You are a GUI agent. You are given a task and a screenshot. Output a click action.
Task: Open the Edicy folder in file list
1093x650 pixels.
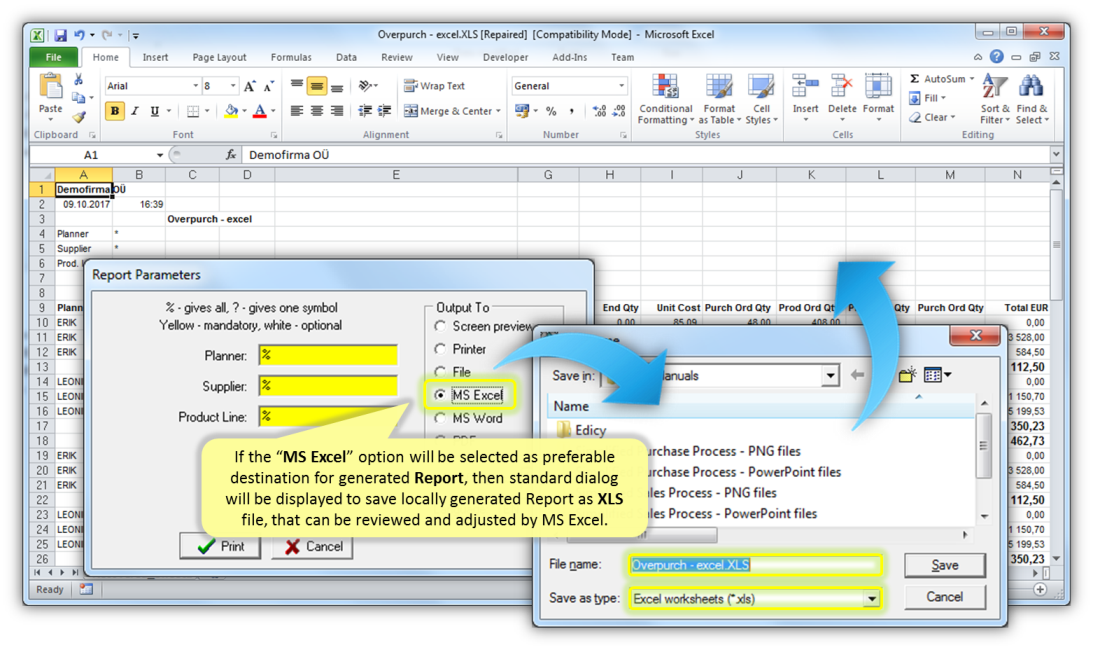(x=581, y=430)
